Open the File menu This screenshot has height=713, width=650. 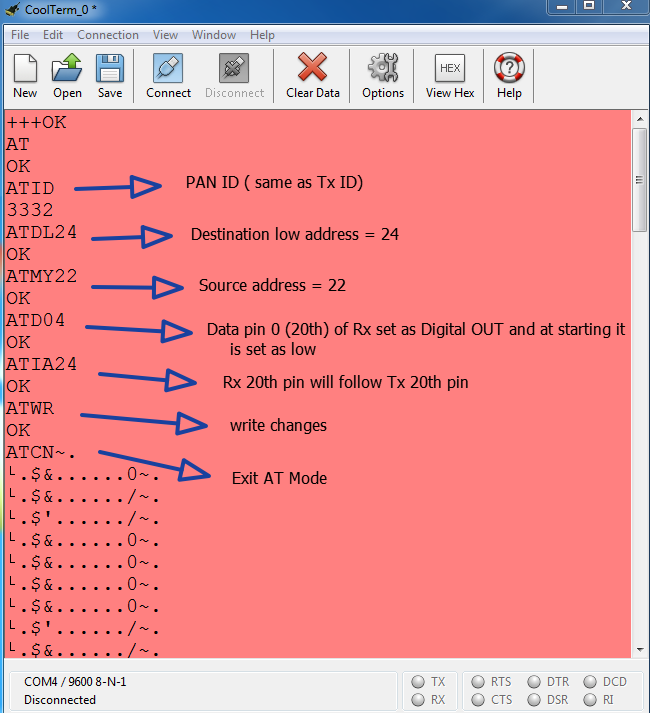coord(20,35)
